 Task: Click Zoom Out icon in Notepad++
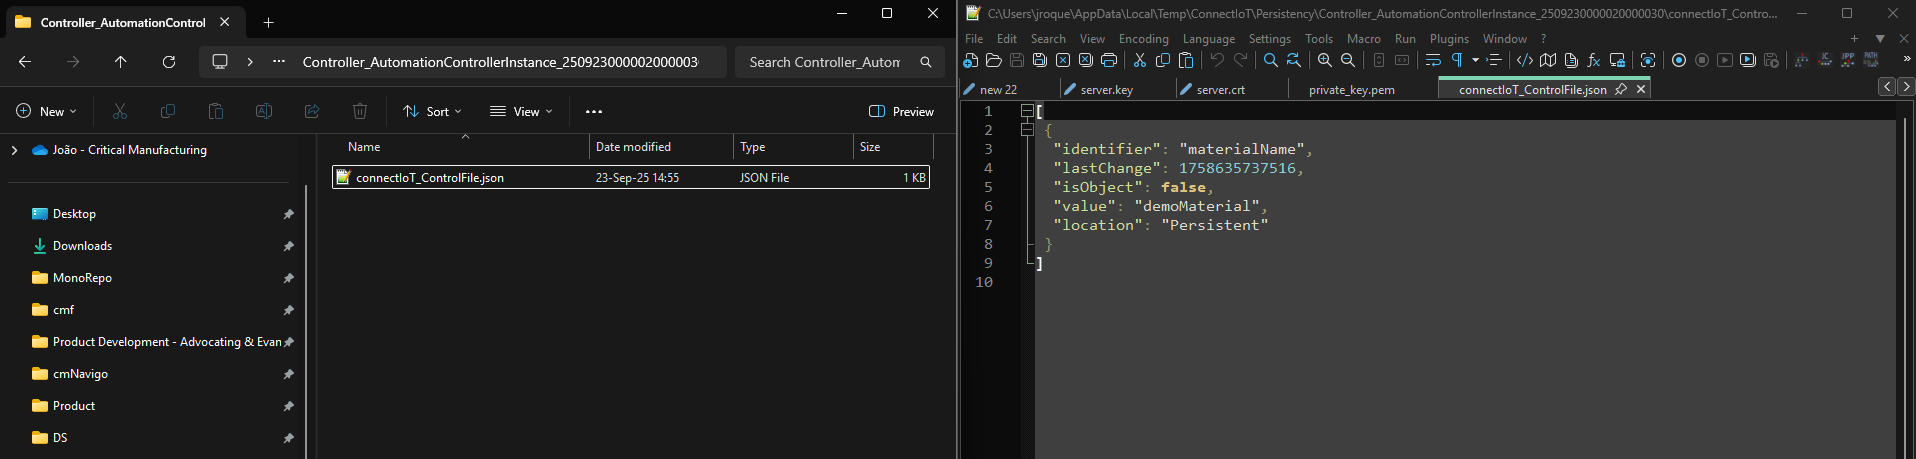[1348, 60]
